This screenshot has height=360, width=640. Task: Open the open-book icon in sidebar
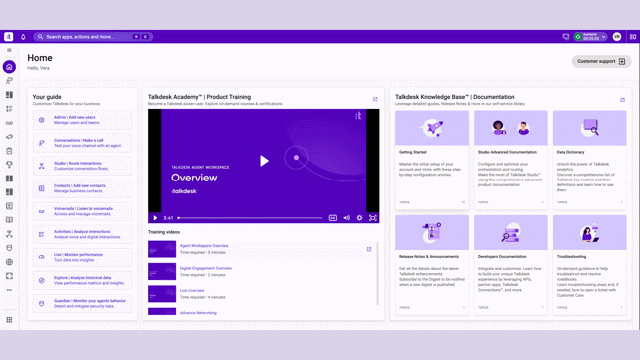click(x=9, y=220)
